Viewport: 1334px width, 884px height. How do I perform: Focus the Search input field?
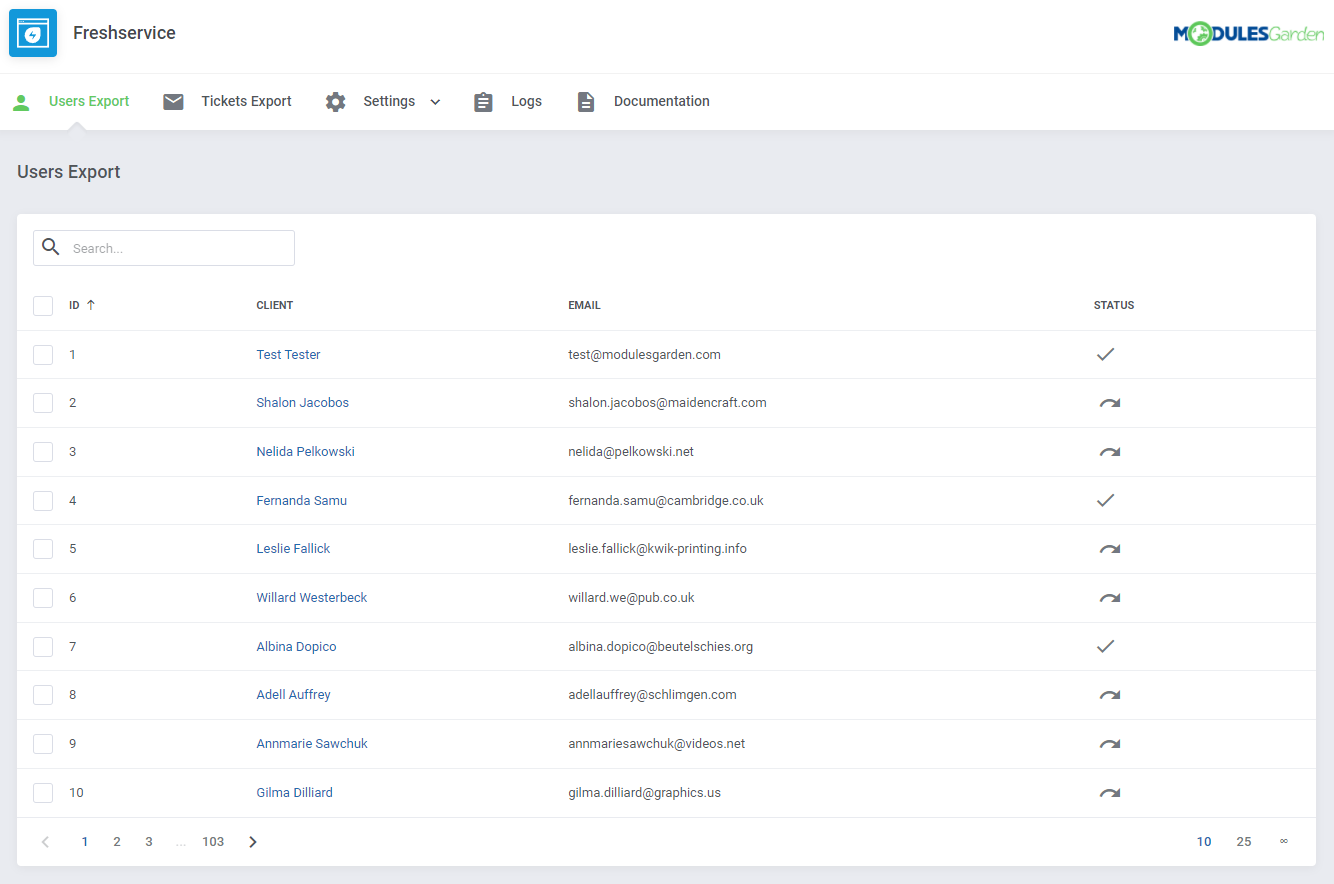[x=164, y=248]
